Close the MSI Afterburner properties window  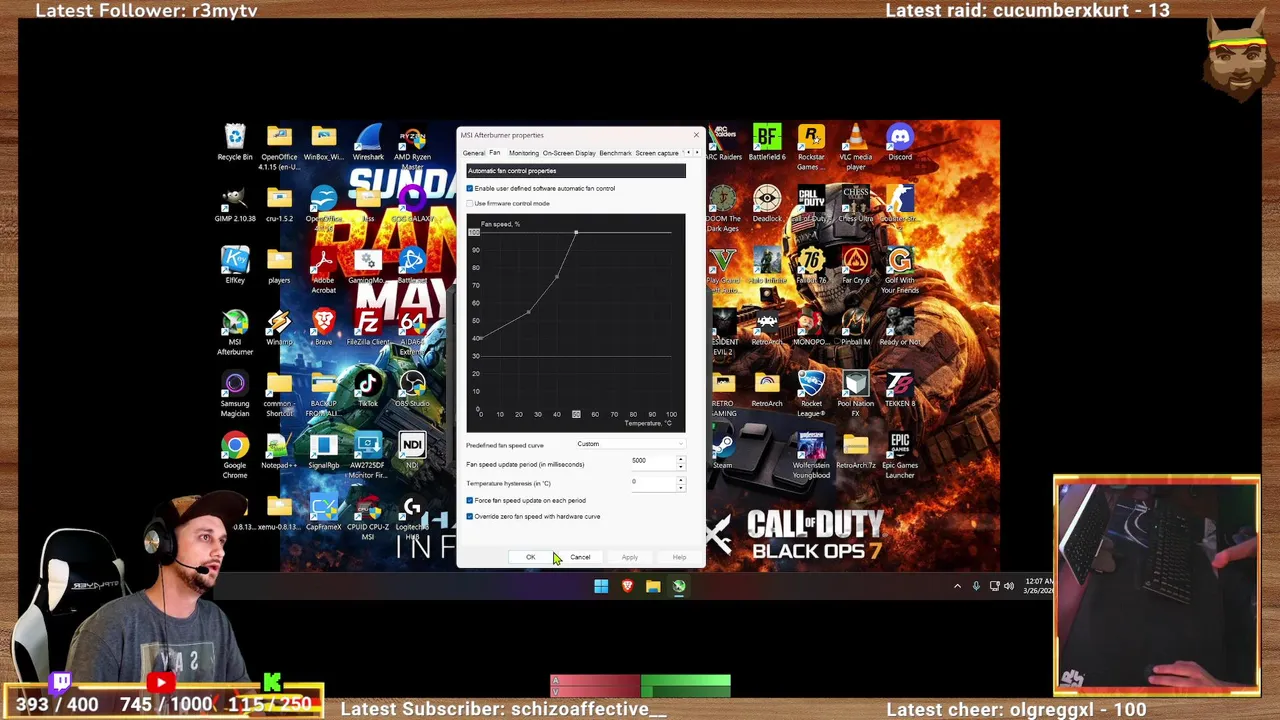[x=696, y=135]
